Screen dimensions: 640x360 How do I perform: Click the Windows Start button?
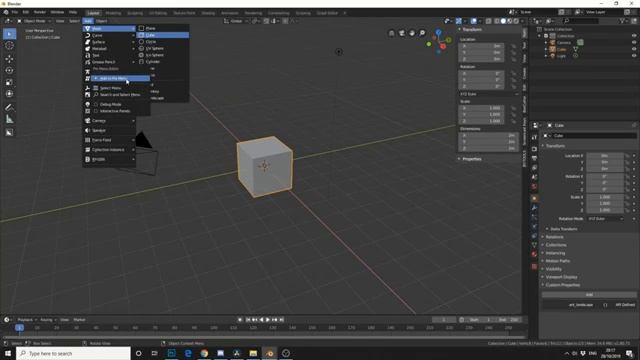(8, 353)
